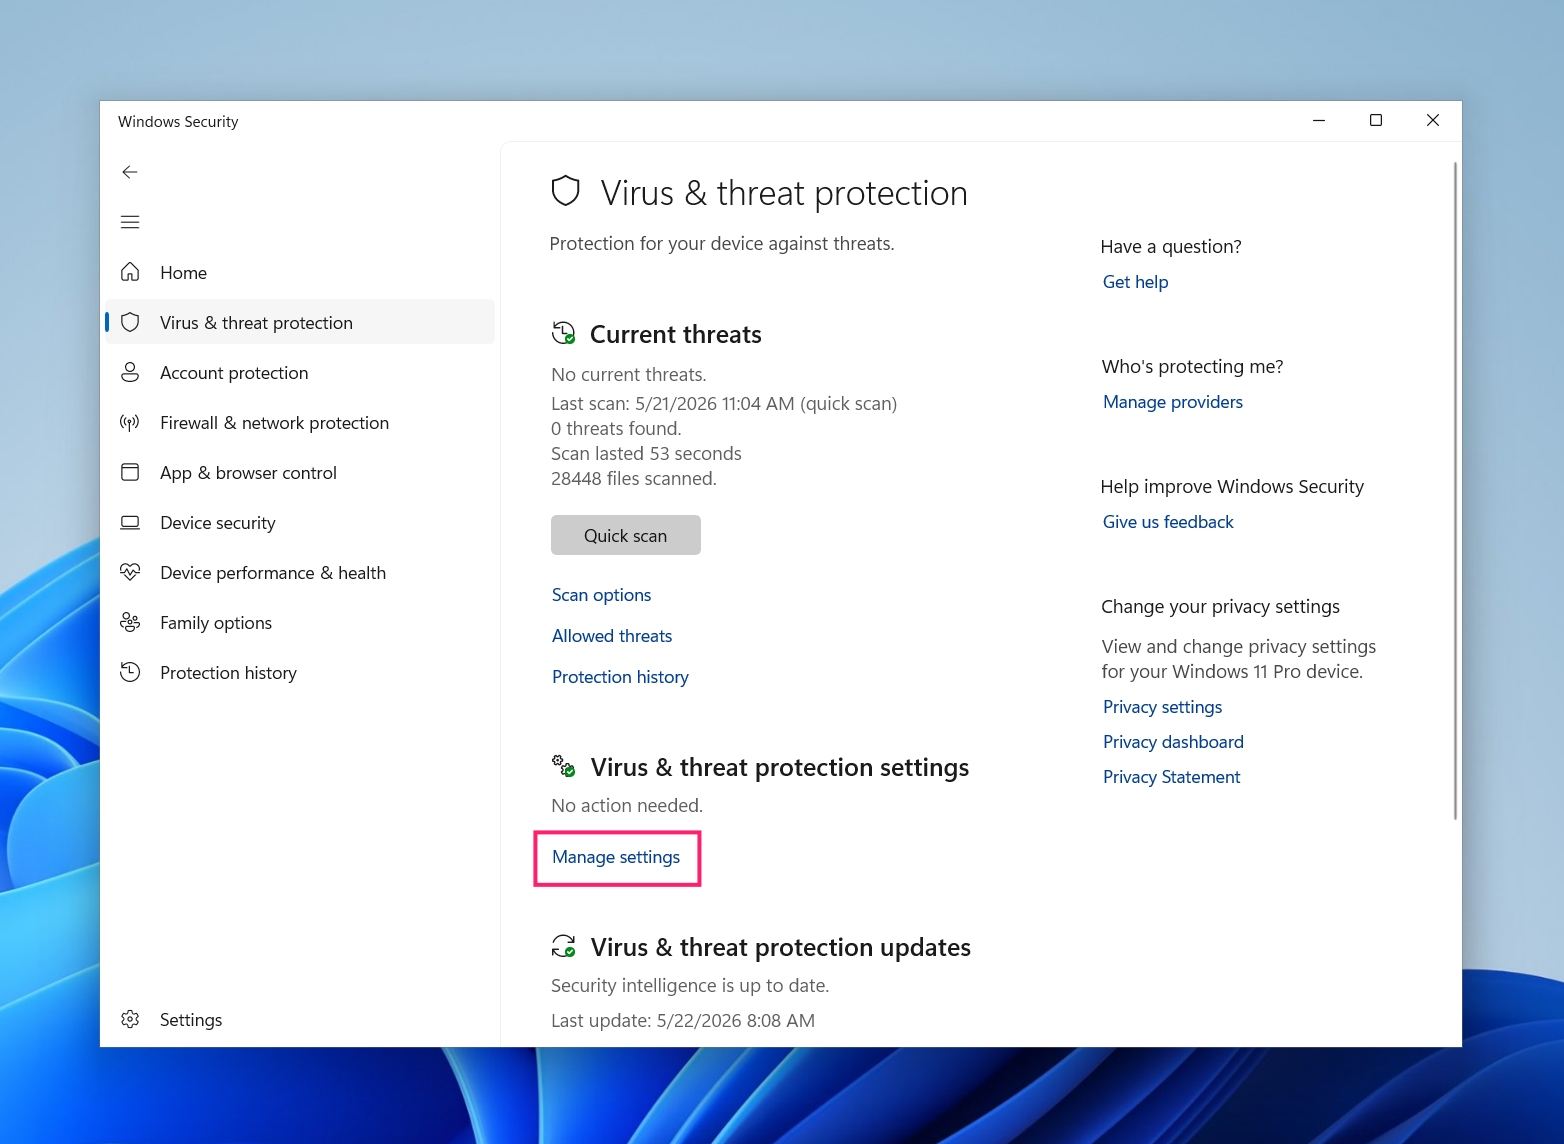The width and height of the screenshot is (1564, 1144).
Task: Open Firewall & network protection
Action: click(x=300, y=422)
